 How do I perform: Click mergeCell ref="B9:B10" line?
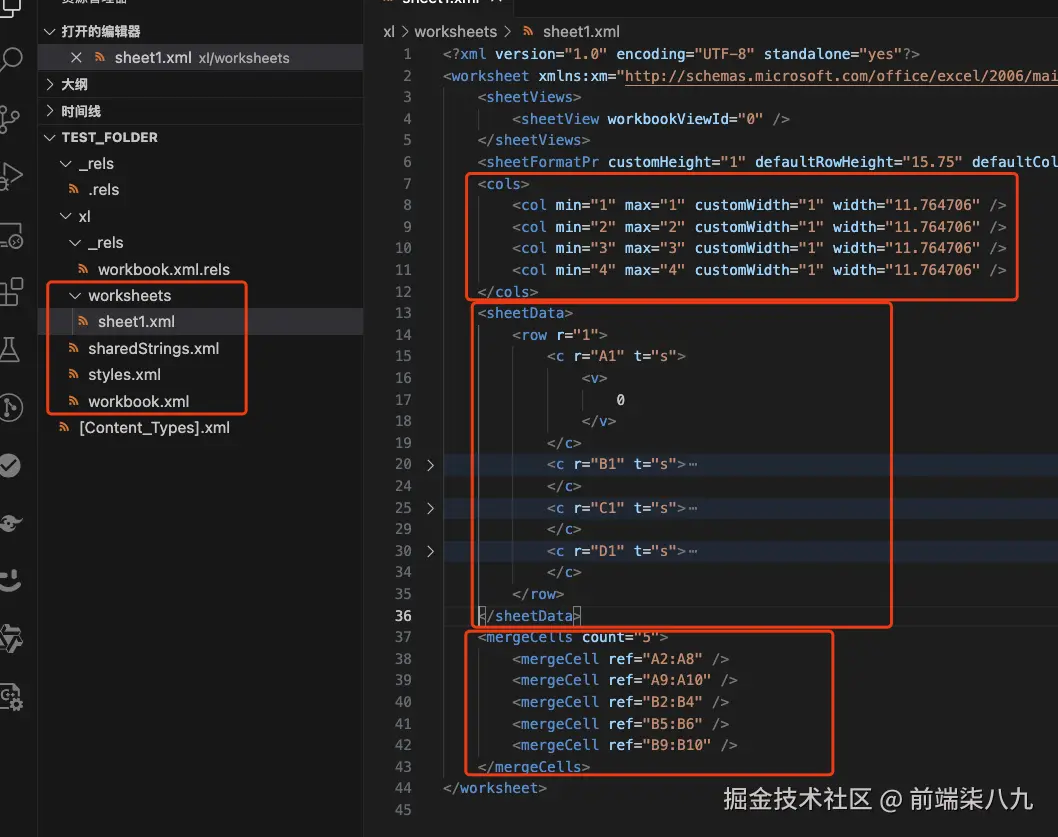tap(625, 745)
